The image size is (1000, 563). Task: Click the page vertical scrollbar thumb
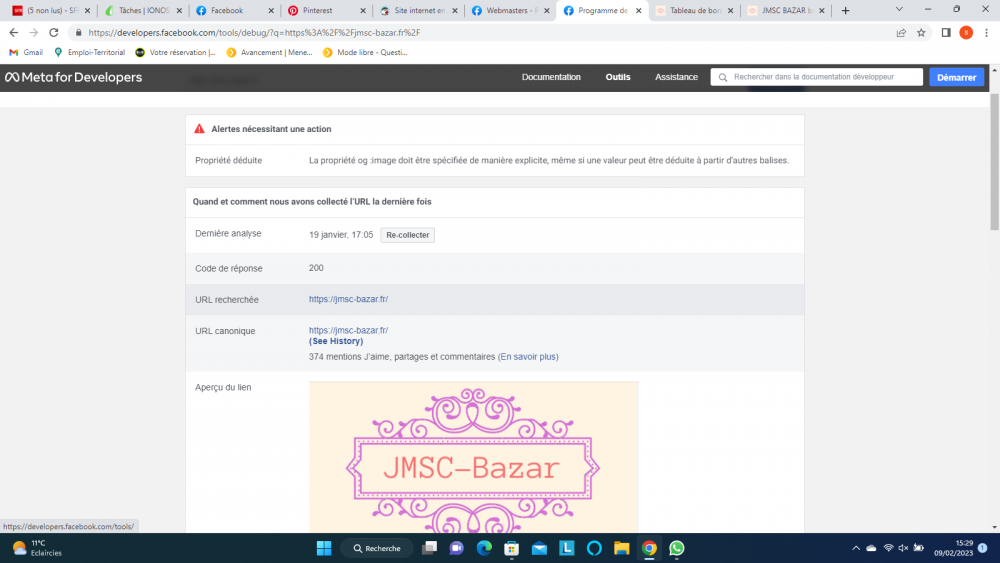(x=994, y=162)
